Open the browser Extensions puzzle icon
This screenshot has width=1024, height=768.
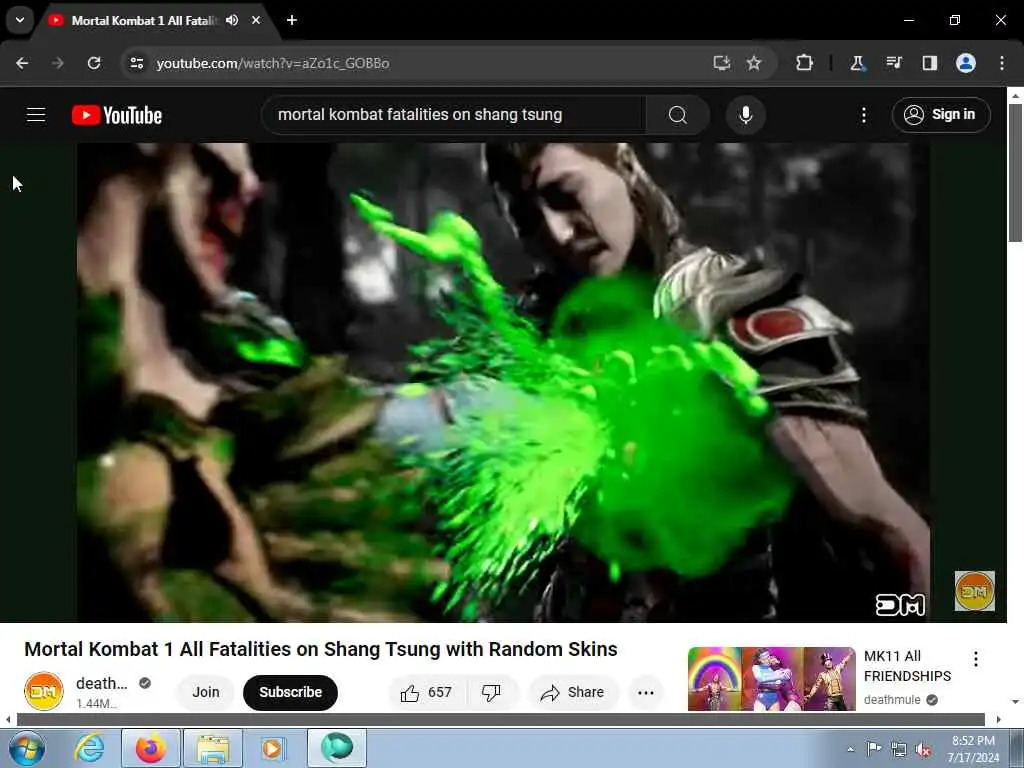[x=805, y=63]
